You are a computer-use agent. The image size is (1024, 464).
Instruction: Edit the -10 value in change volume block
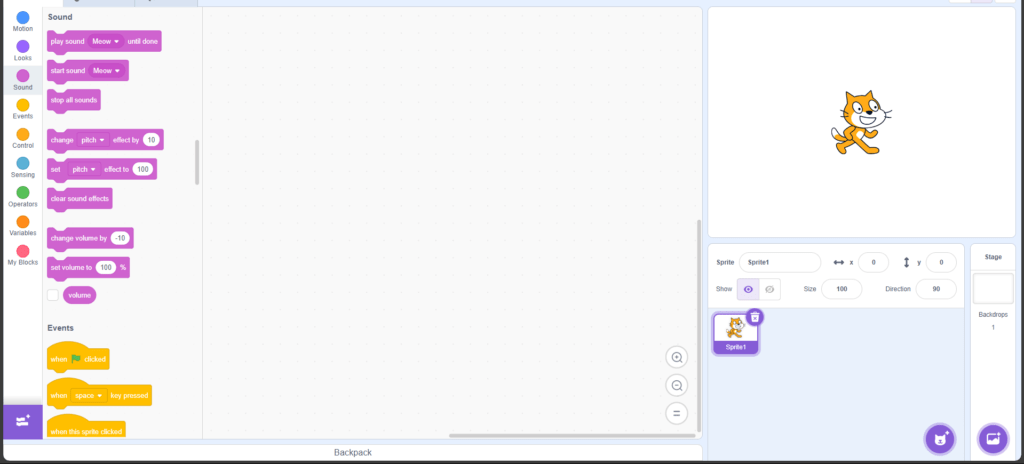(120, 239)
